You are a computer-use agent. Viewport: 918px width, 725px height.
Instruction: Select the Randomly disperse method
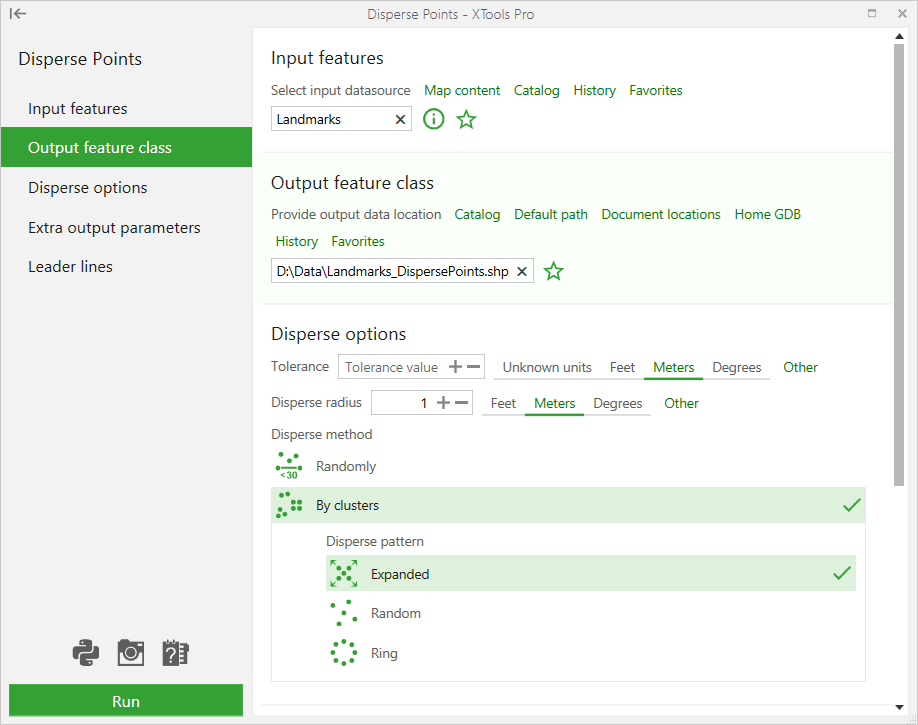[346, 466]
